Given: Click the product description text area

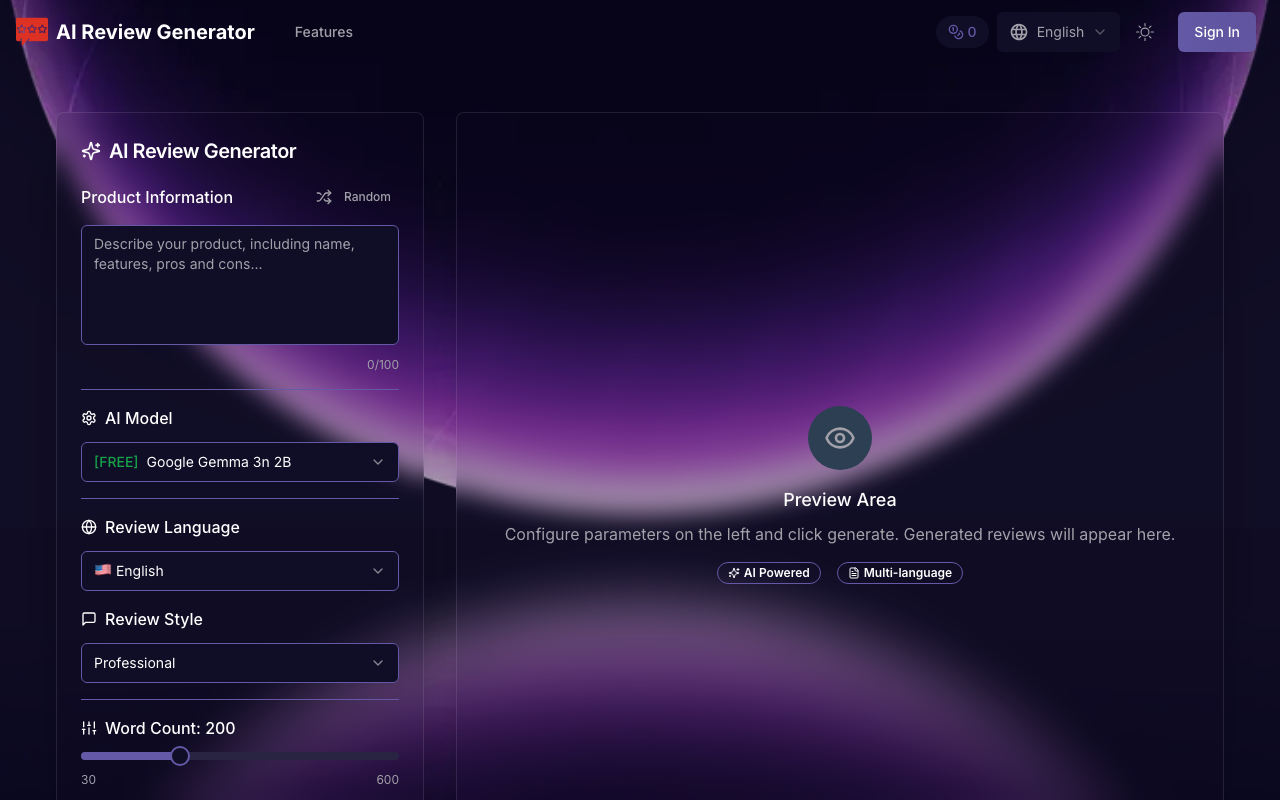Looking at the screenshot, I should [x=240, y=285].
